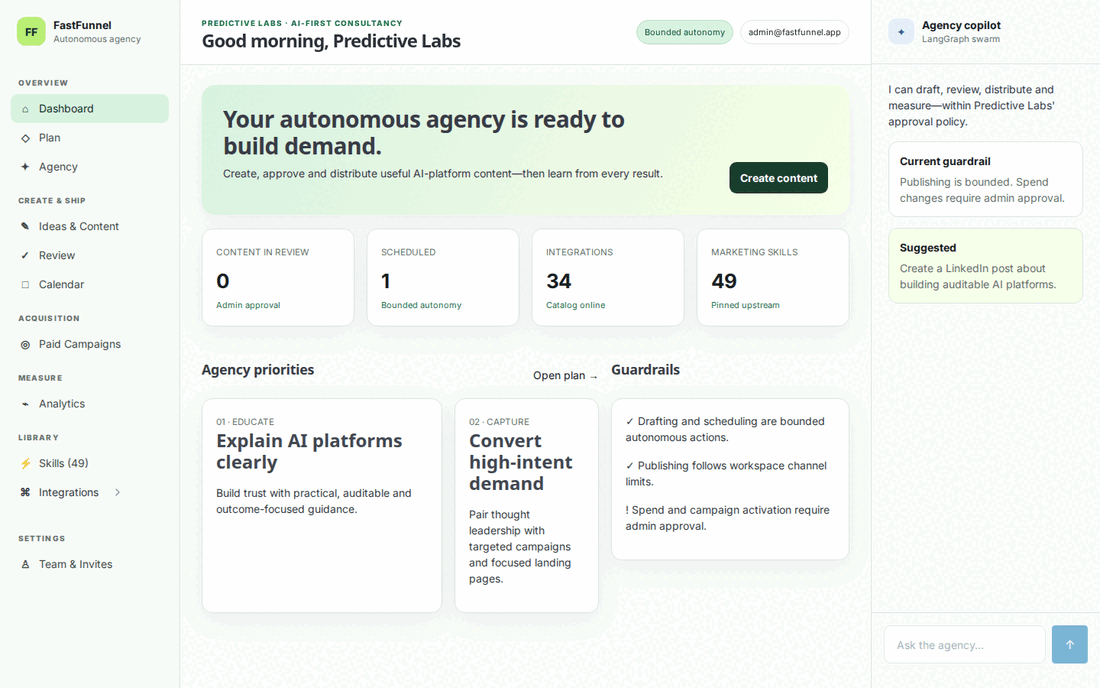The height and width of the screenshot is (688, 1100).
Task: Open the Scheduled stat card
Action: (x=443, y=278)
